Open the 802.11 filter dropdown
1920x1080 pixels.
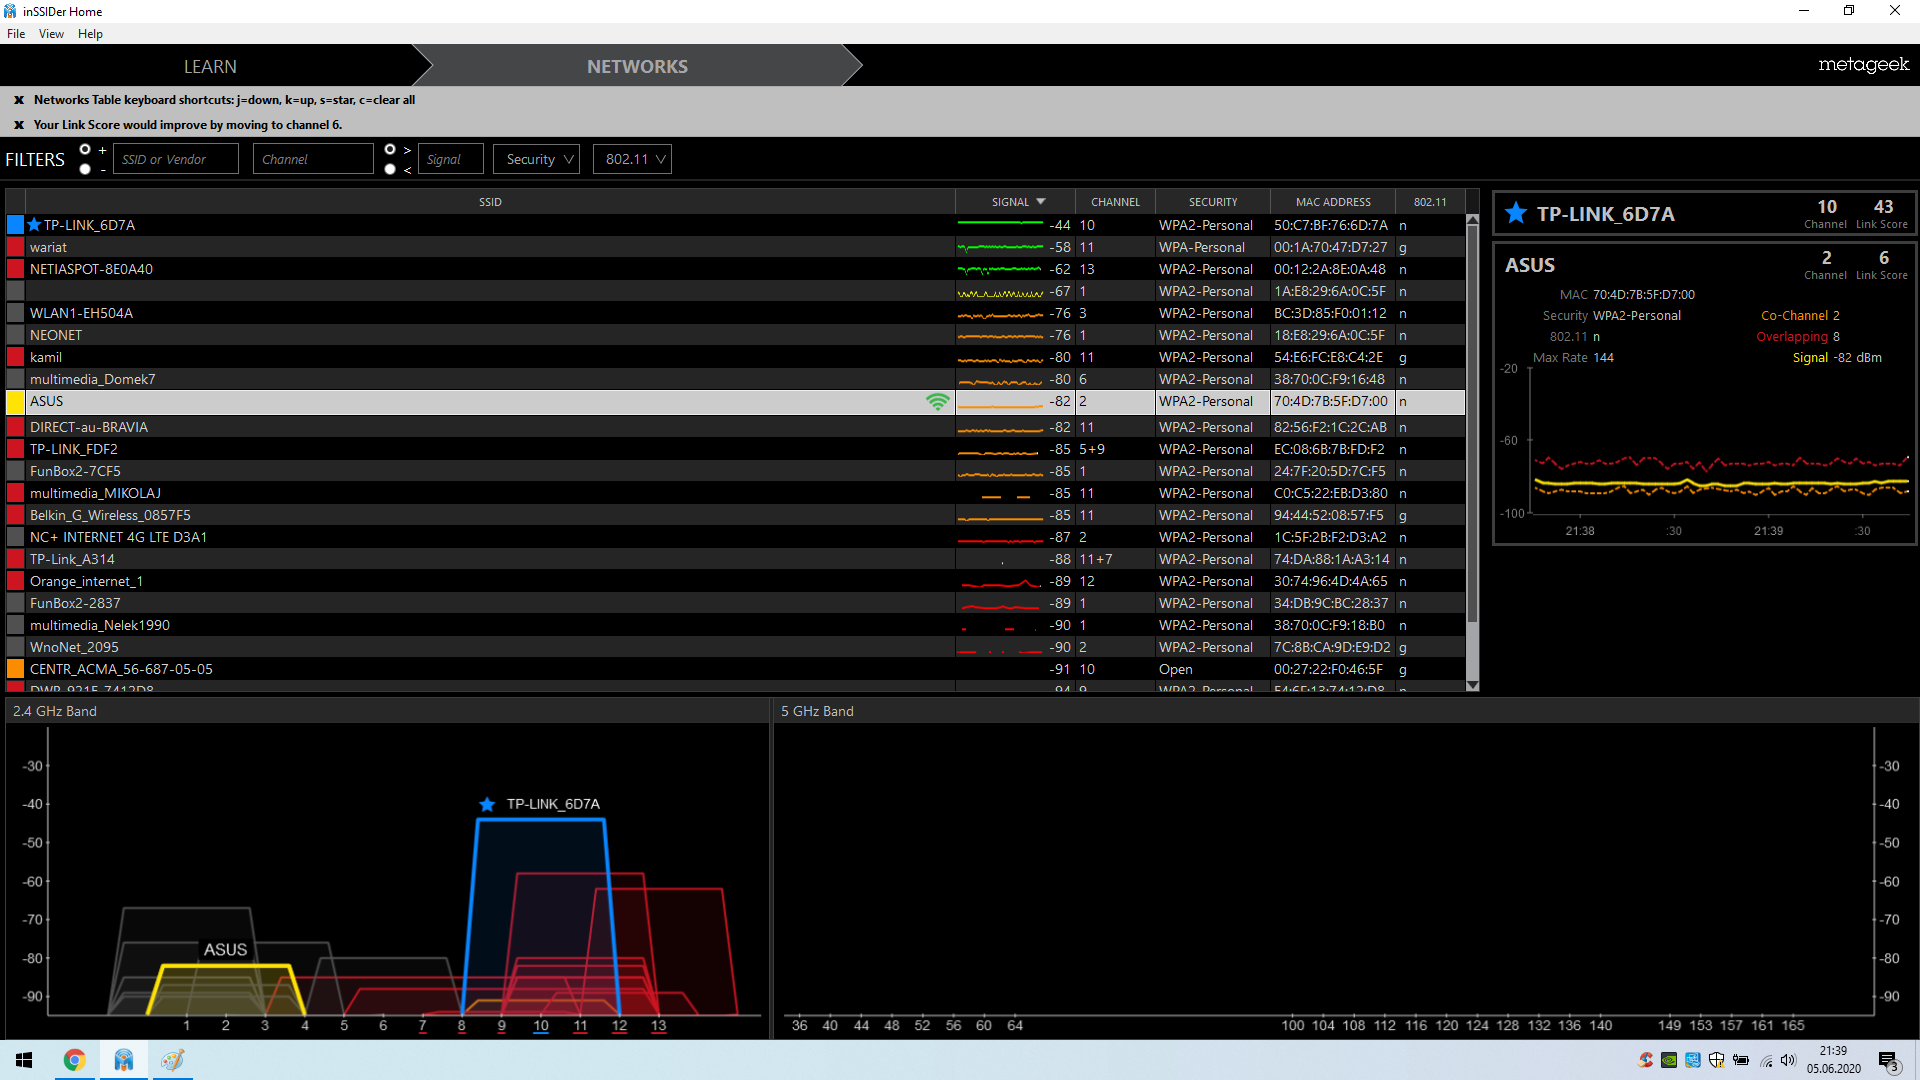point(632,159)
